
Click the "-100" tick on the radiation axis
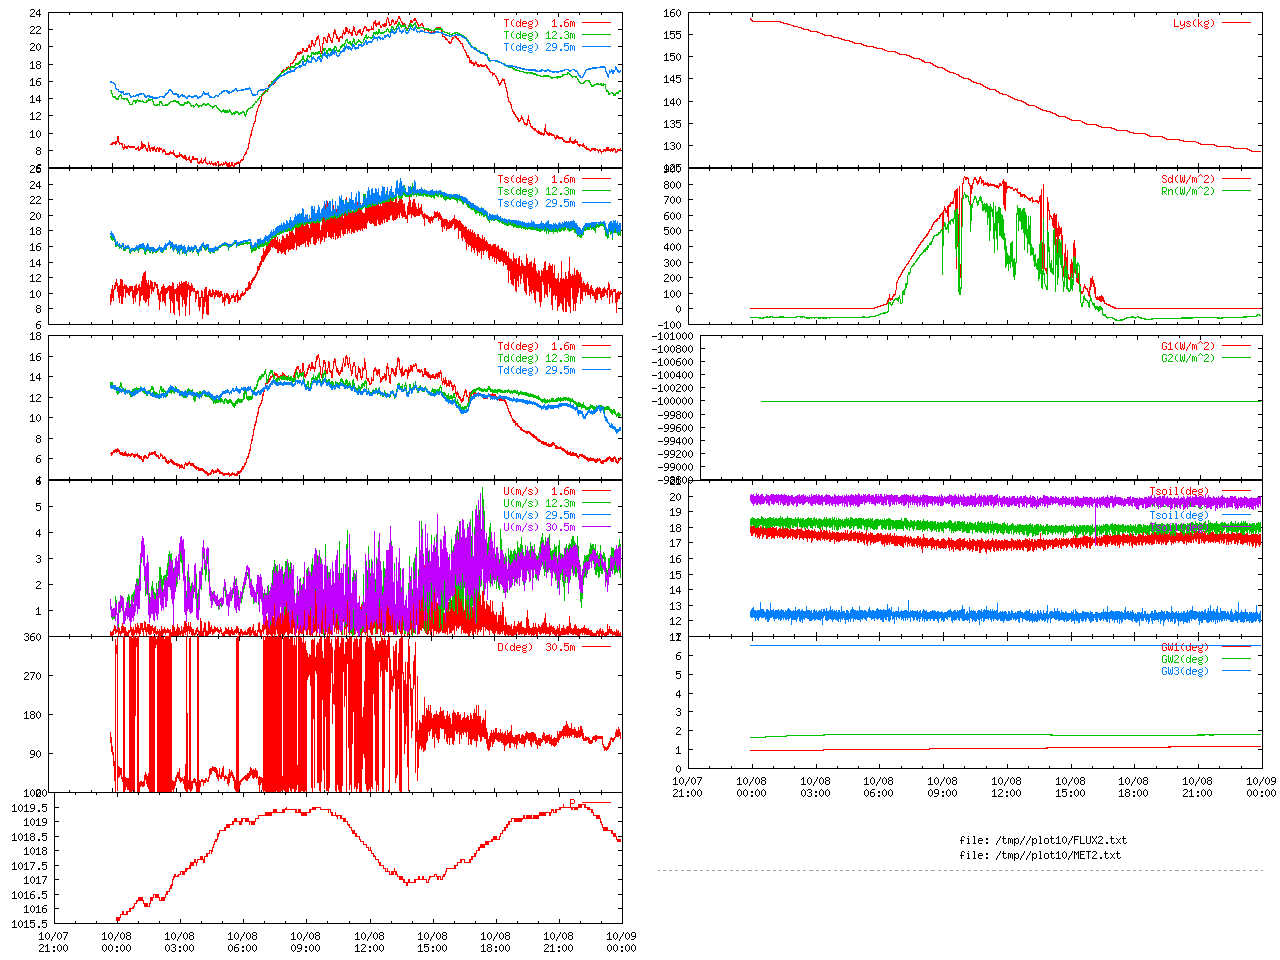point(668,324)
